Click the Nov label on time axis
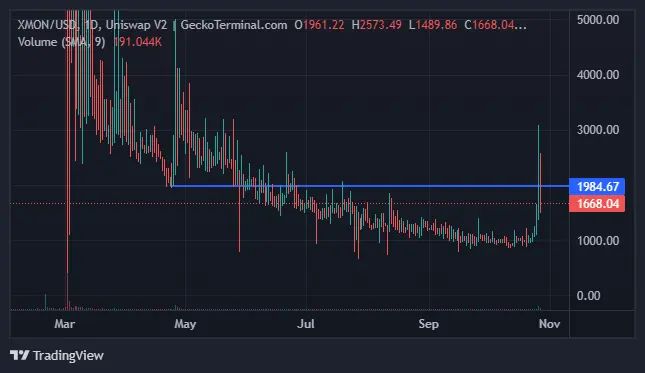645x373 pixels. 550,324
